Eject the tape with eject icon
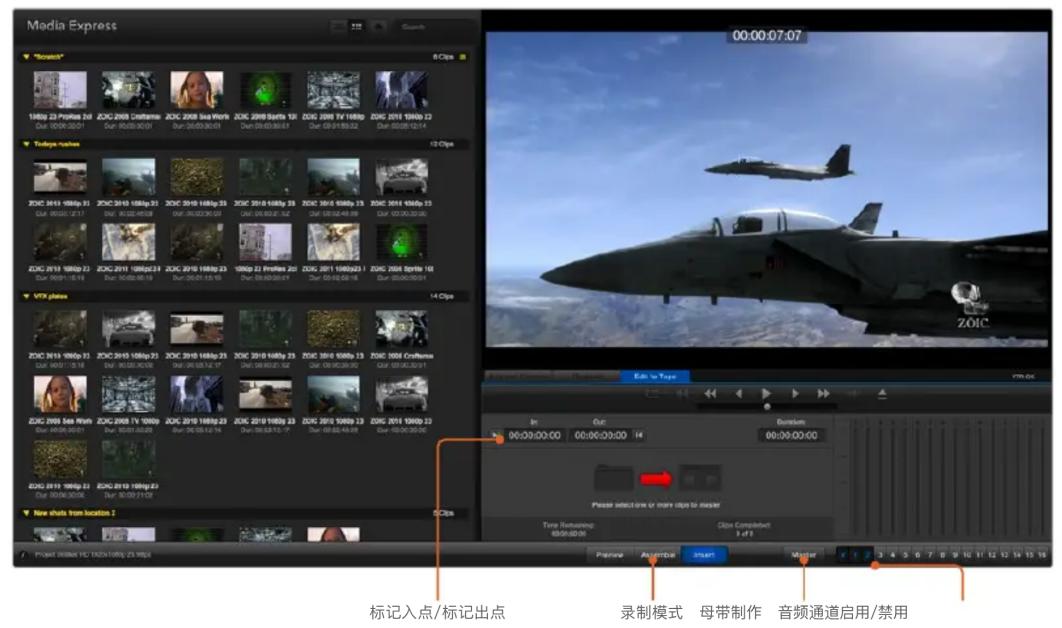1062x628 pixels. 882,394
